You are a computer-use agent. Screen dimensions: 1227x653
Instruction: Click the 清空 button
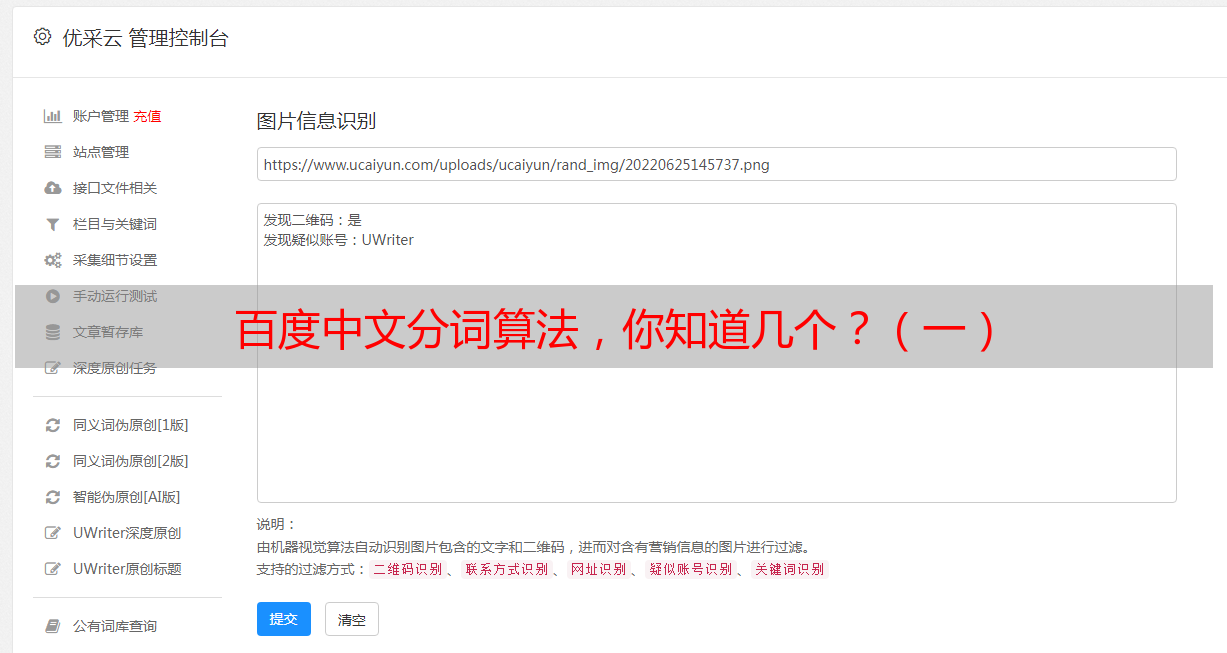pos(352,619)
